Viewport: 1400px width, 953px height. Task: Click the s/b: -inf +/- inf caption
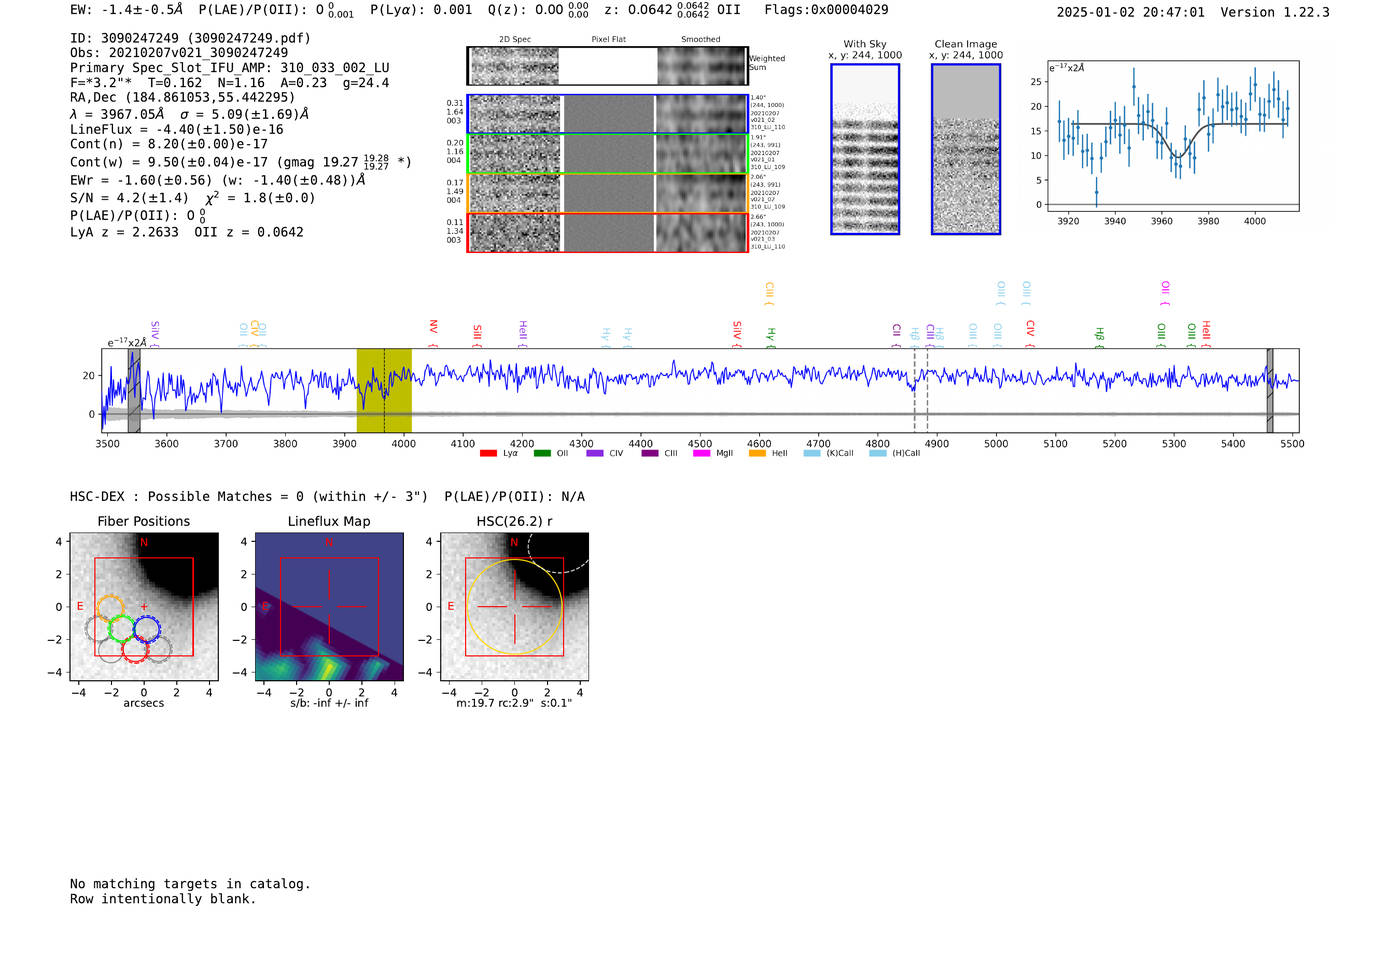[329, 703]
